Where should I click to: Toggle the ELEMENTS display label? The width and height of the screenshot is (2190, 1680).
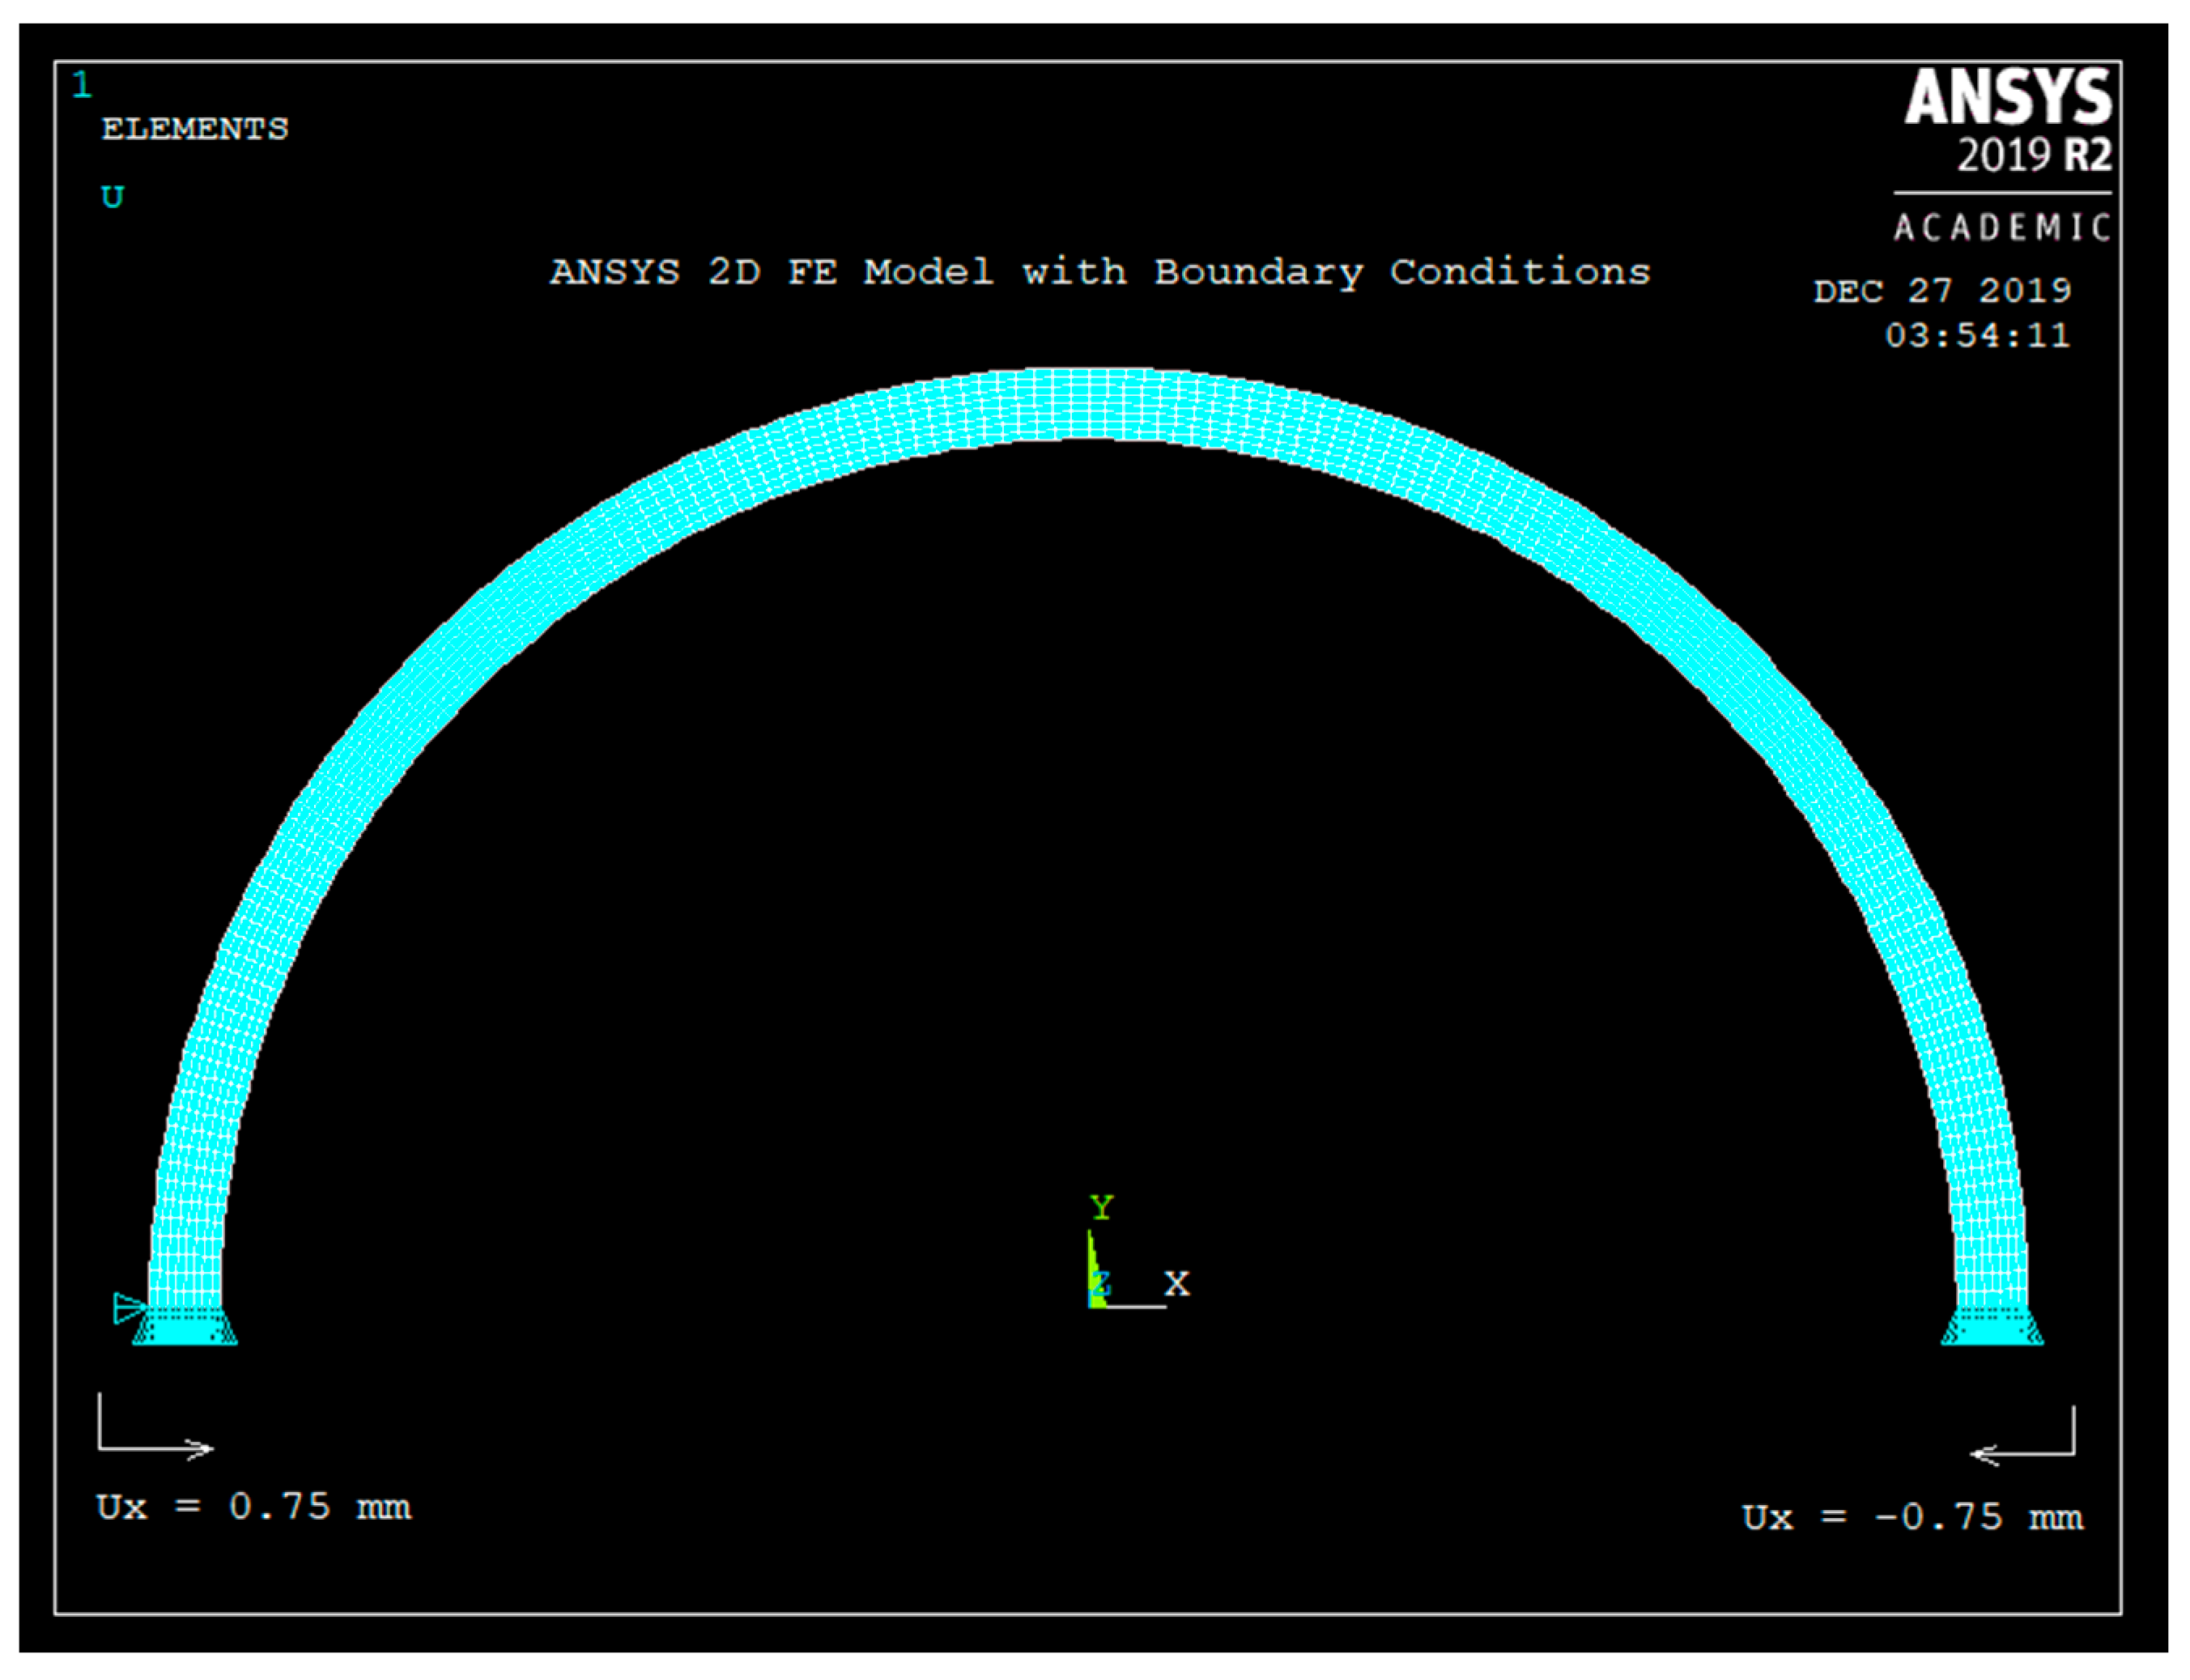click(x=196, y=127)
